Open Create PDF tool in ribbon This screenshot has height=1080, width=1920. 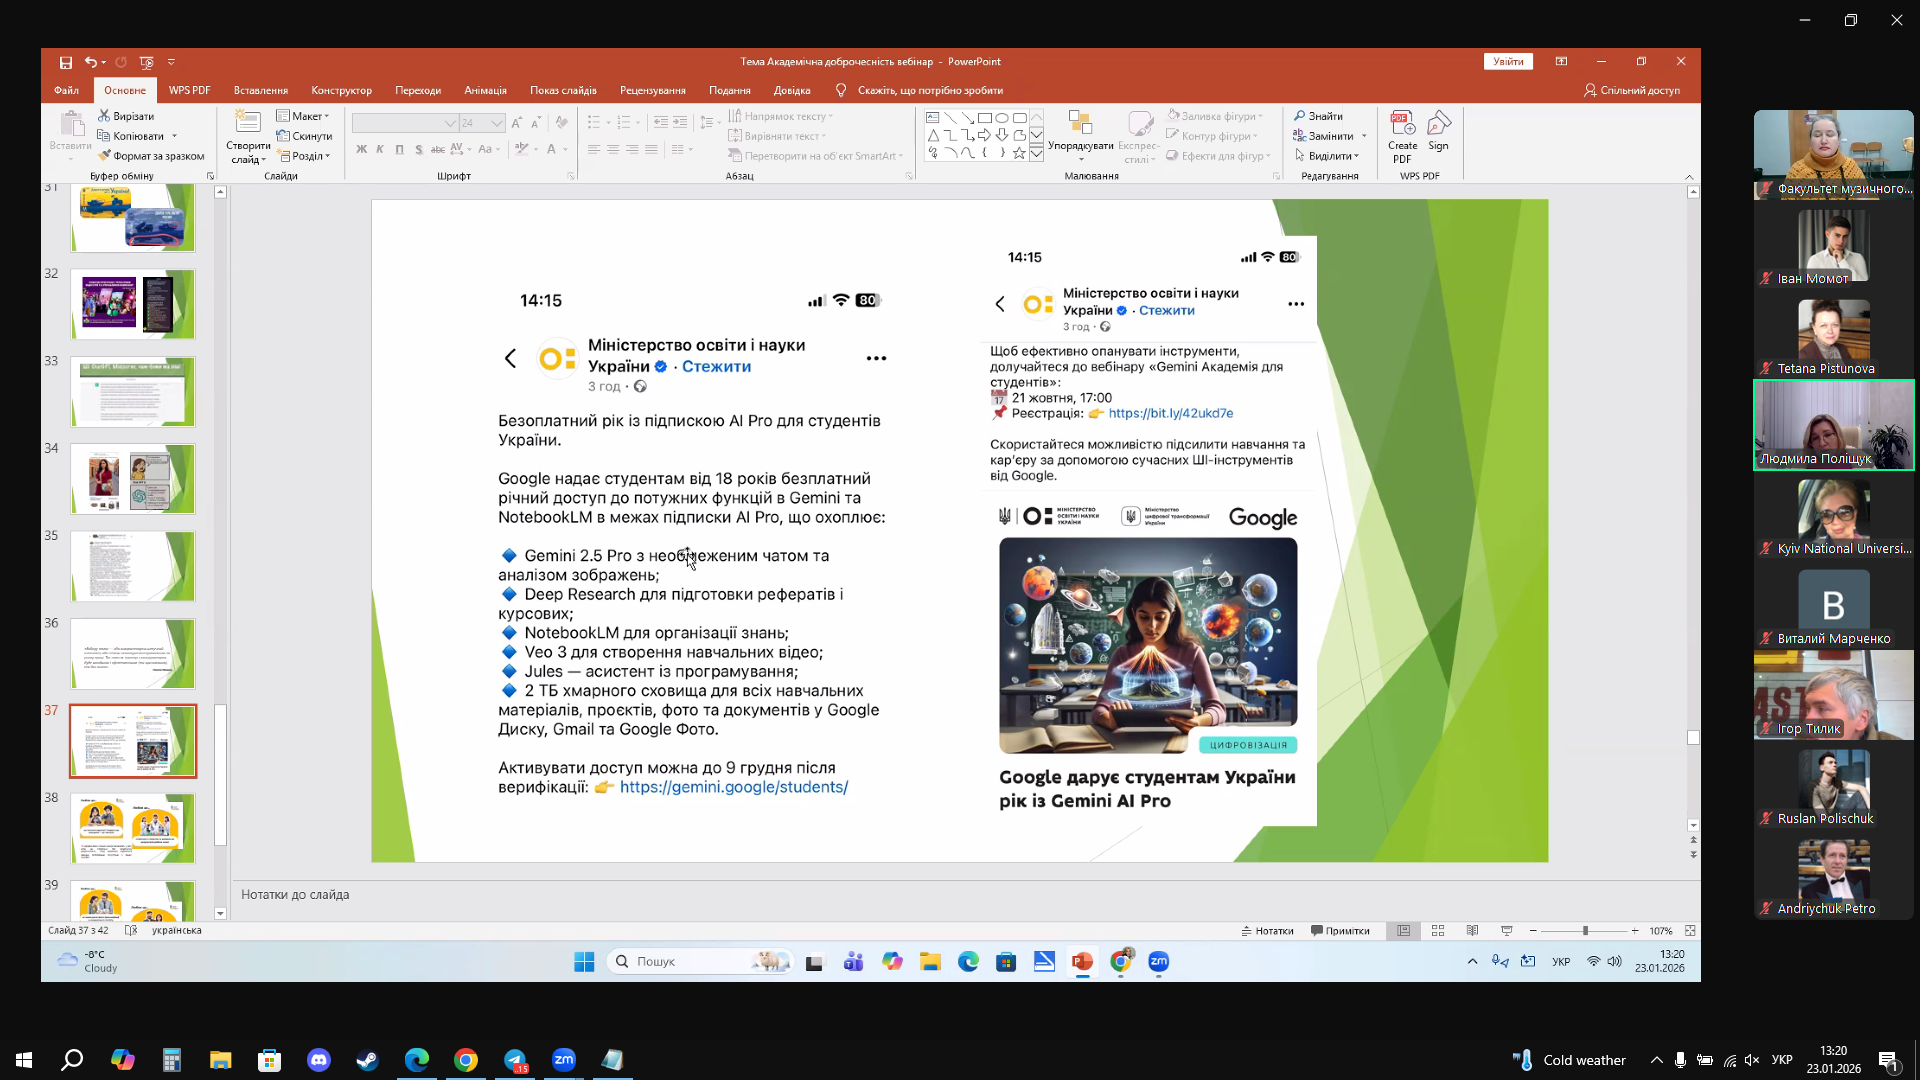(x=1402, y=137)
